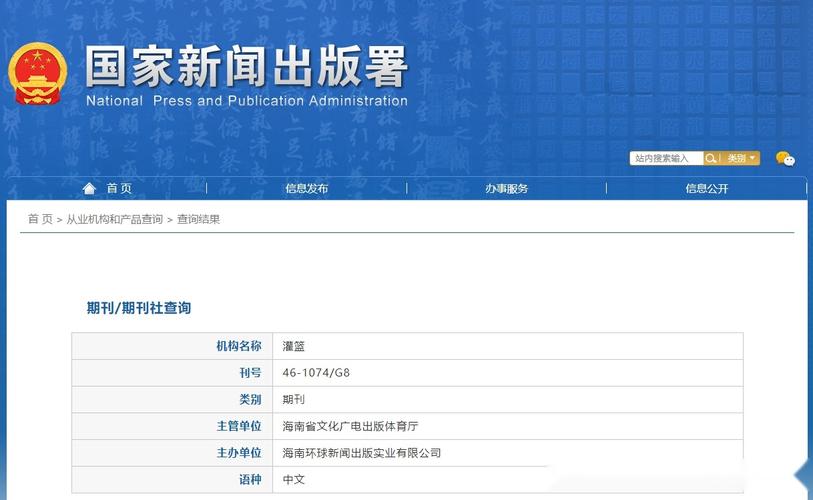Click the 站内搜索输入 search field
Screen dimensions: 813x500
[x=666, y=158]
